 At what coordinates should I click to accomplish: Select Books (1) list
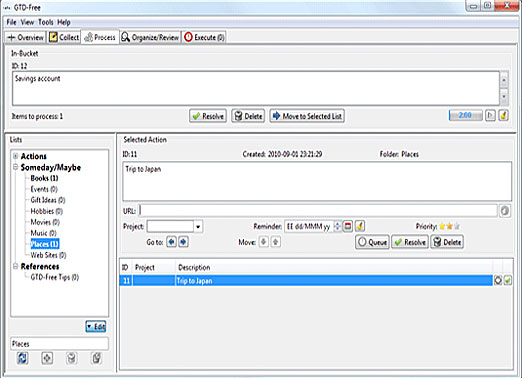click(44, 178)
